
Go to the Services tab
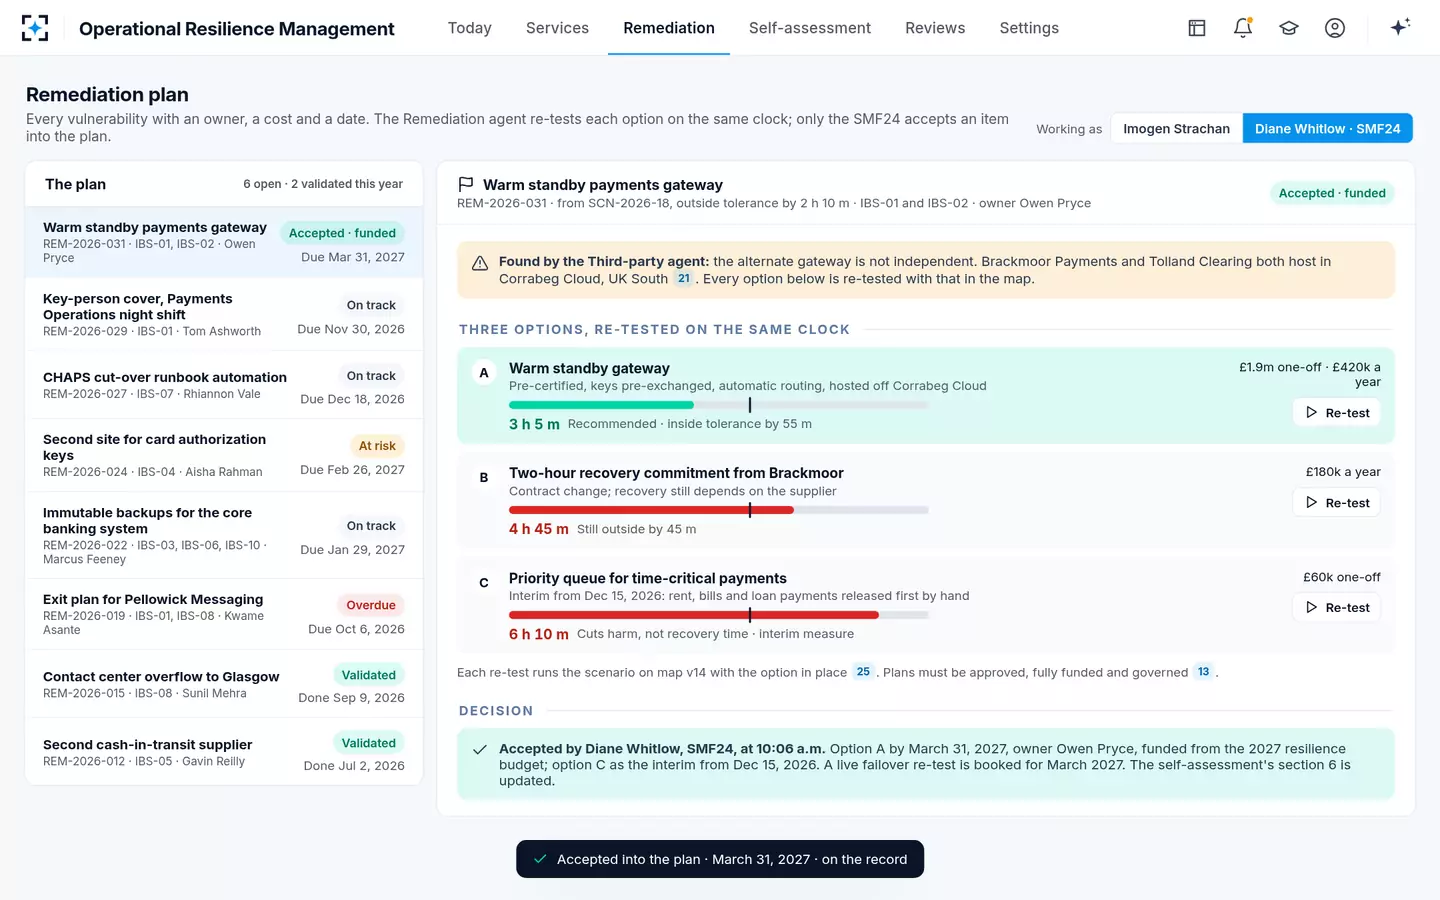click(557, 28)
